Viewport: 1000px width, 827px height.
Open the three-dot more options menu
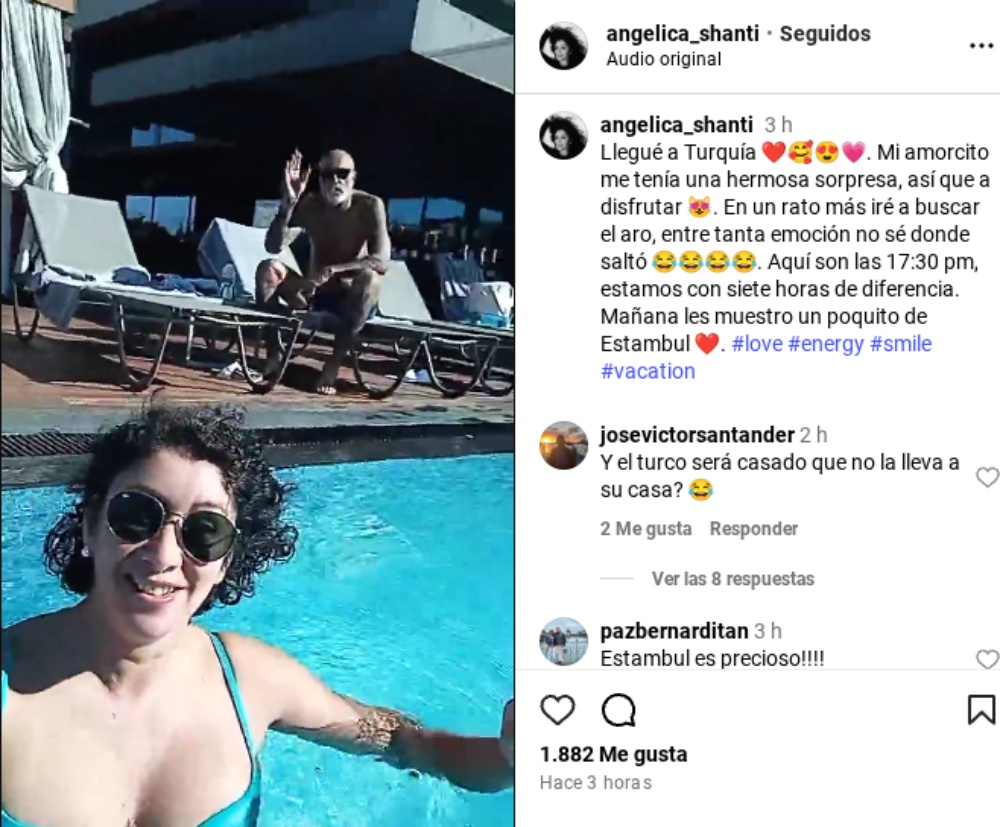click(x=981, y=45)
